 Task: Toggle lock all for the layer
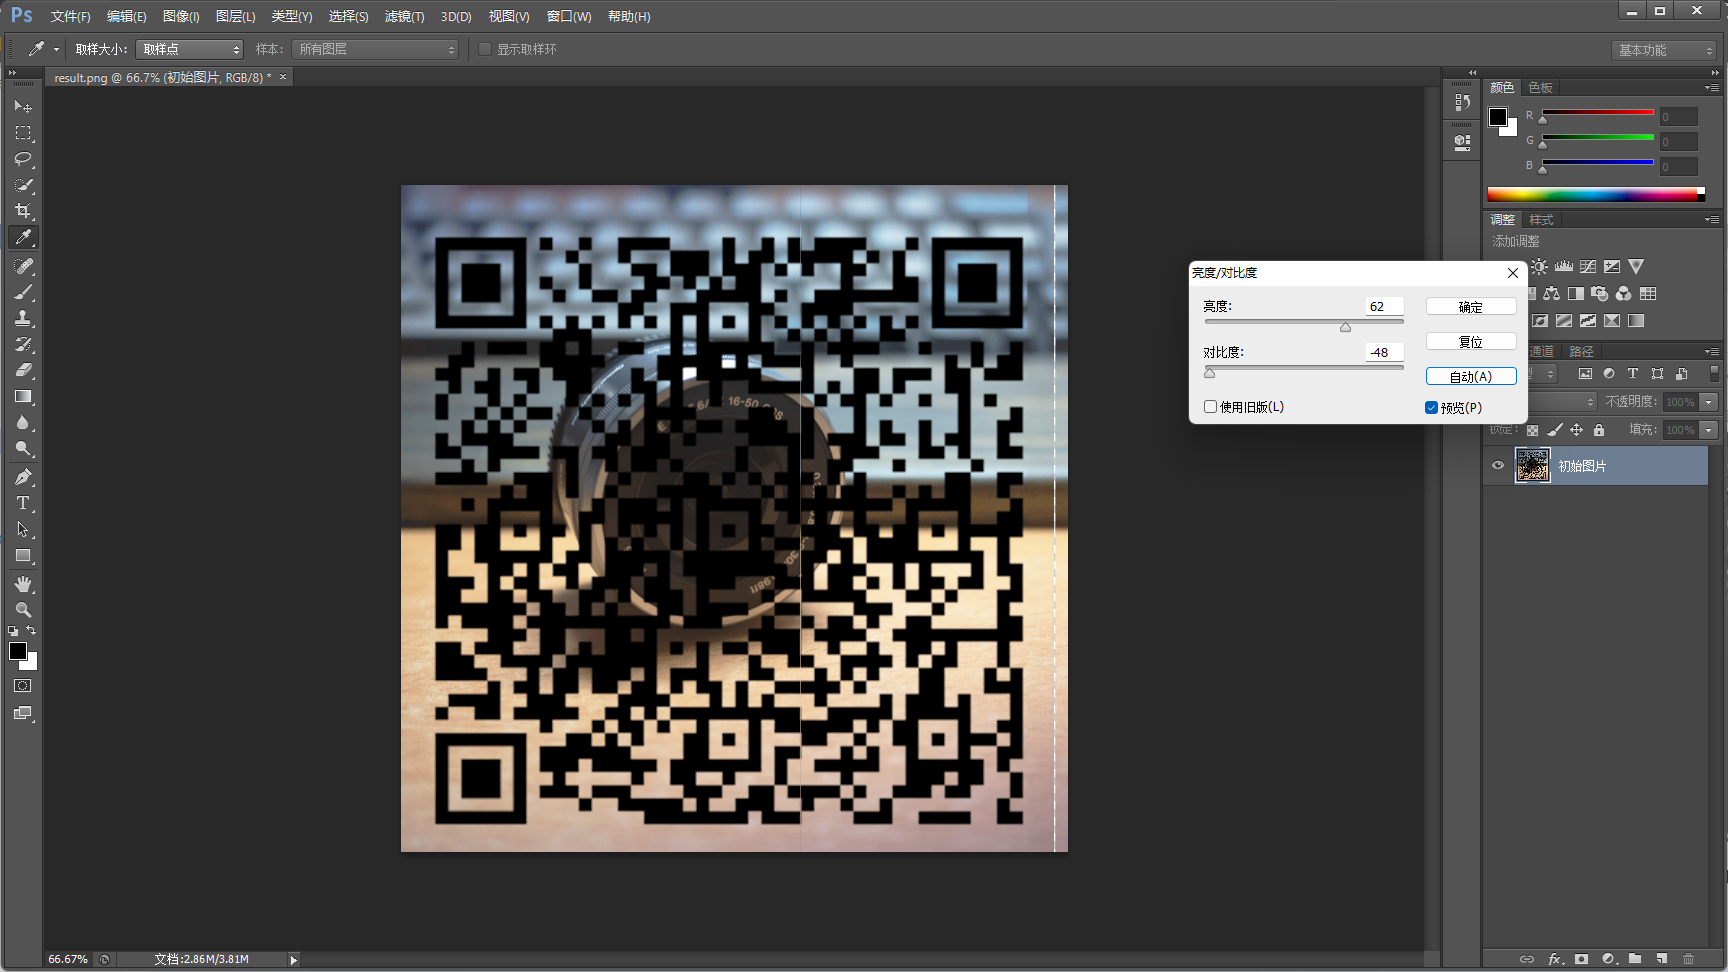[1599, 430]
